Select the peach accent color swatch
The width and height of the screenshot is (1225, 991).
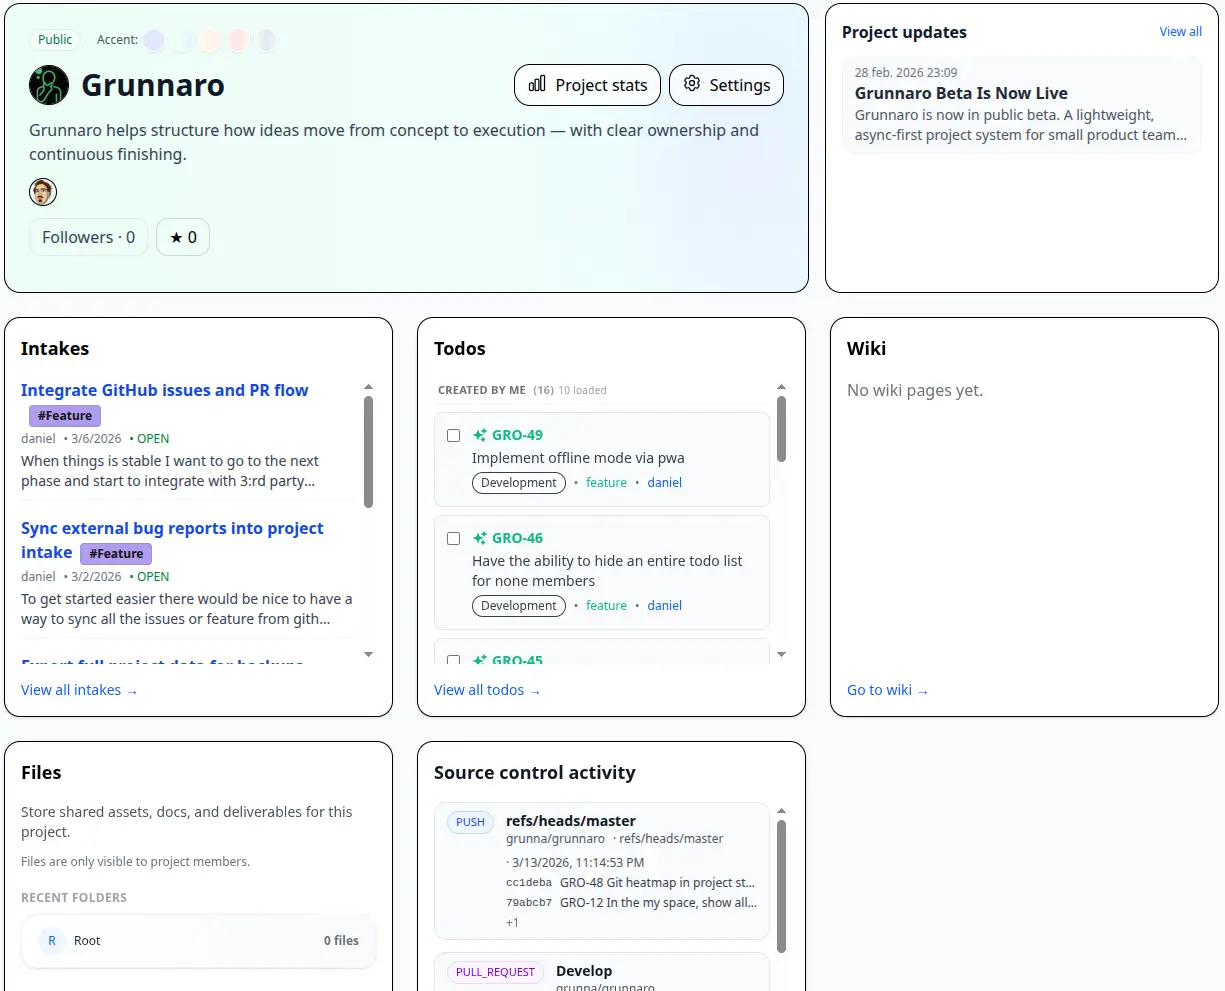(210, 40)
